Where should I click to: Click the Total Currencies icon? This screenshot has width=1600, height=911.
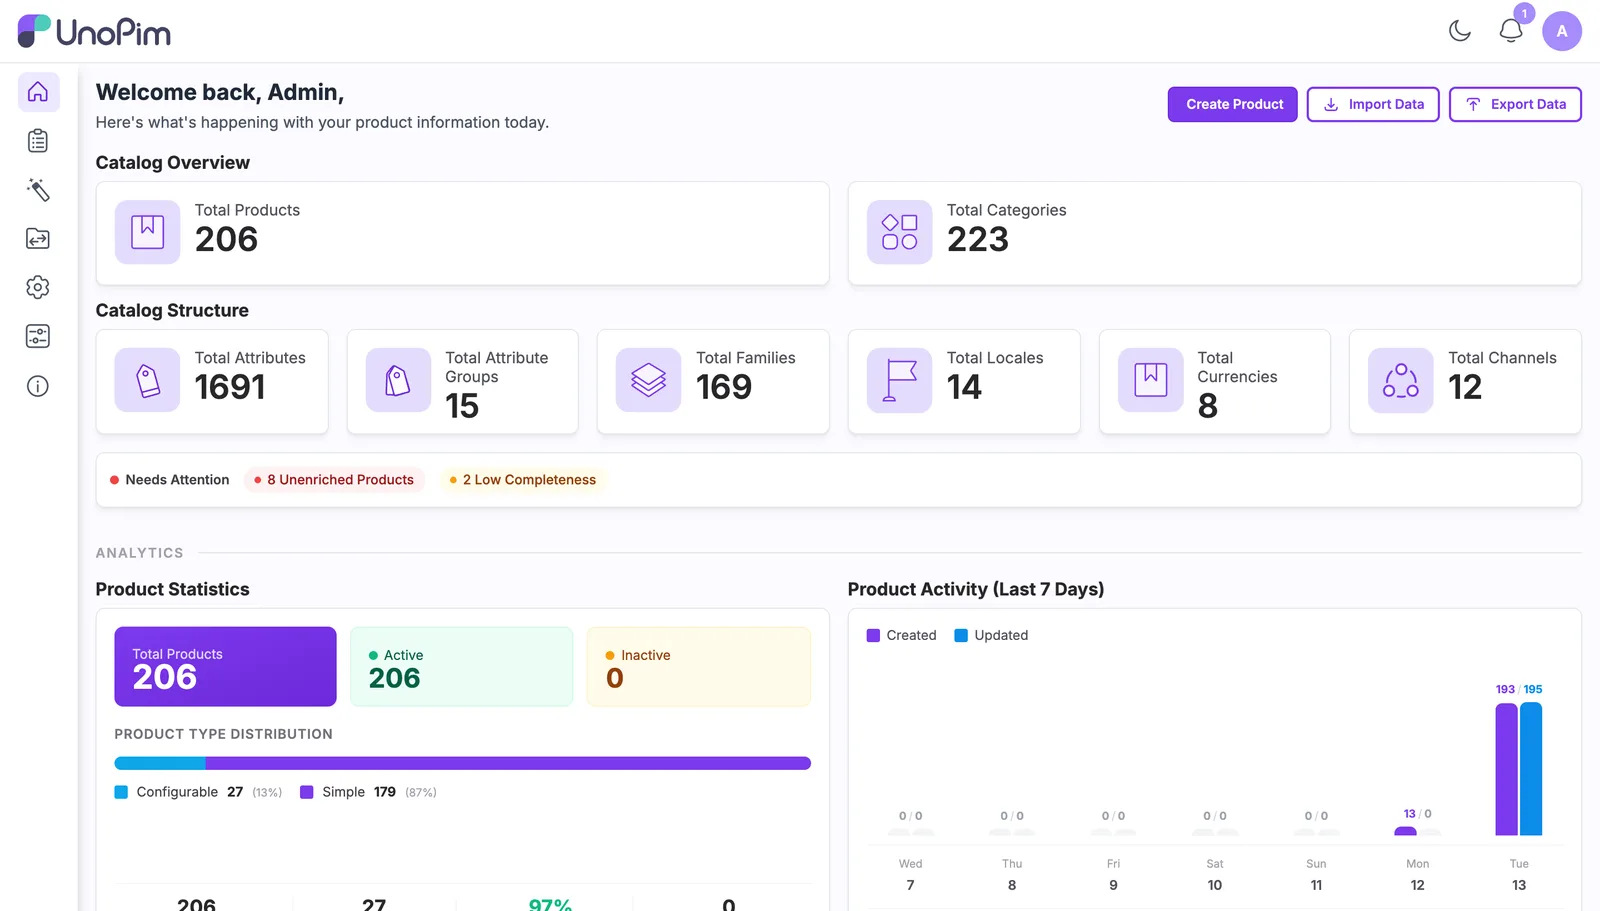pyautogui.click(x=1150, y=380)
